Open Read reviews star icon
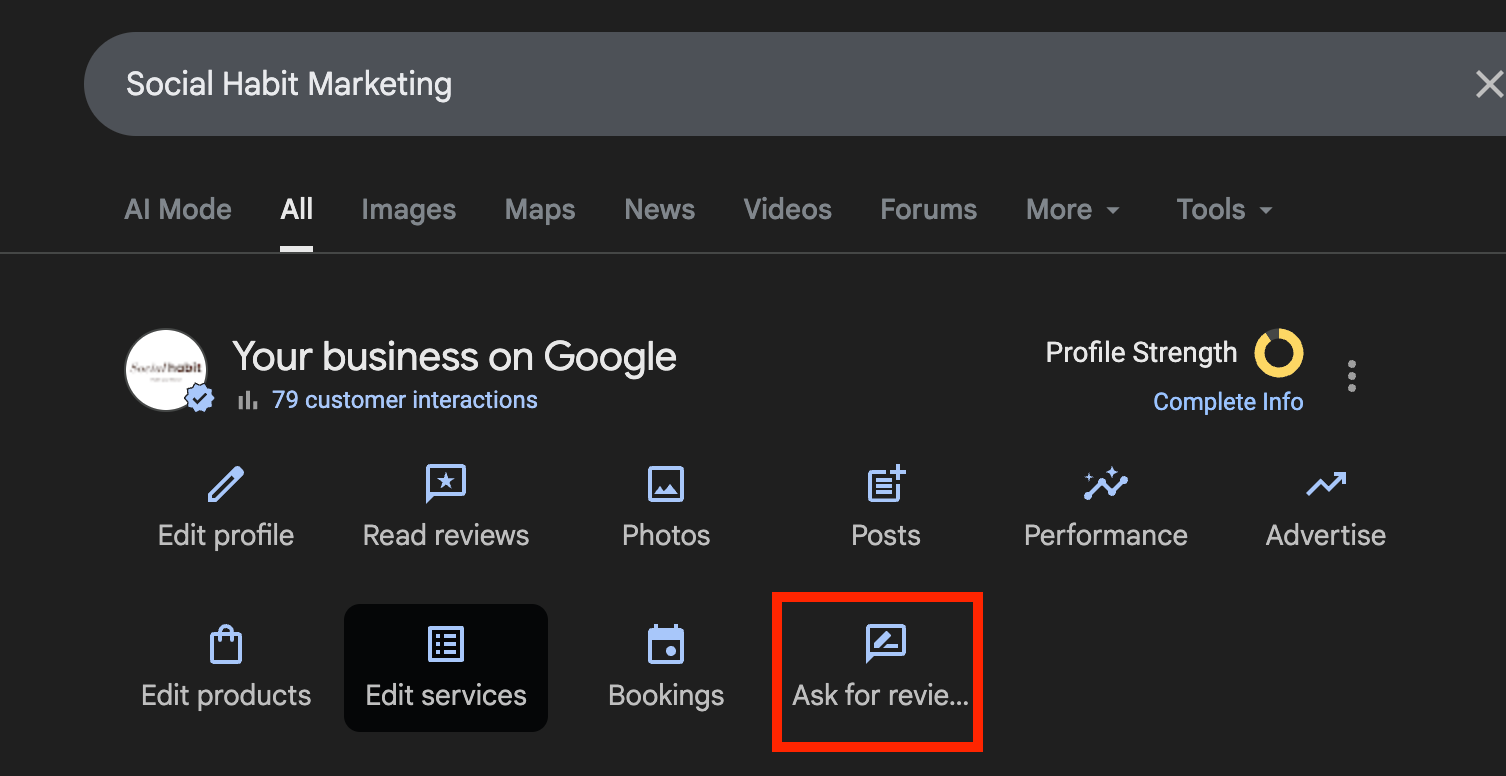This screenshot has width=1506, height=776. pos(446,485)
